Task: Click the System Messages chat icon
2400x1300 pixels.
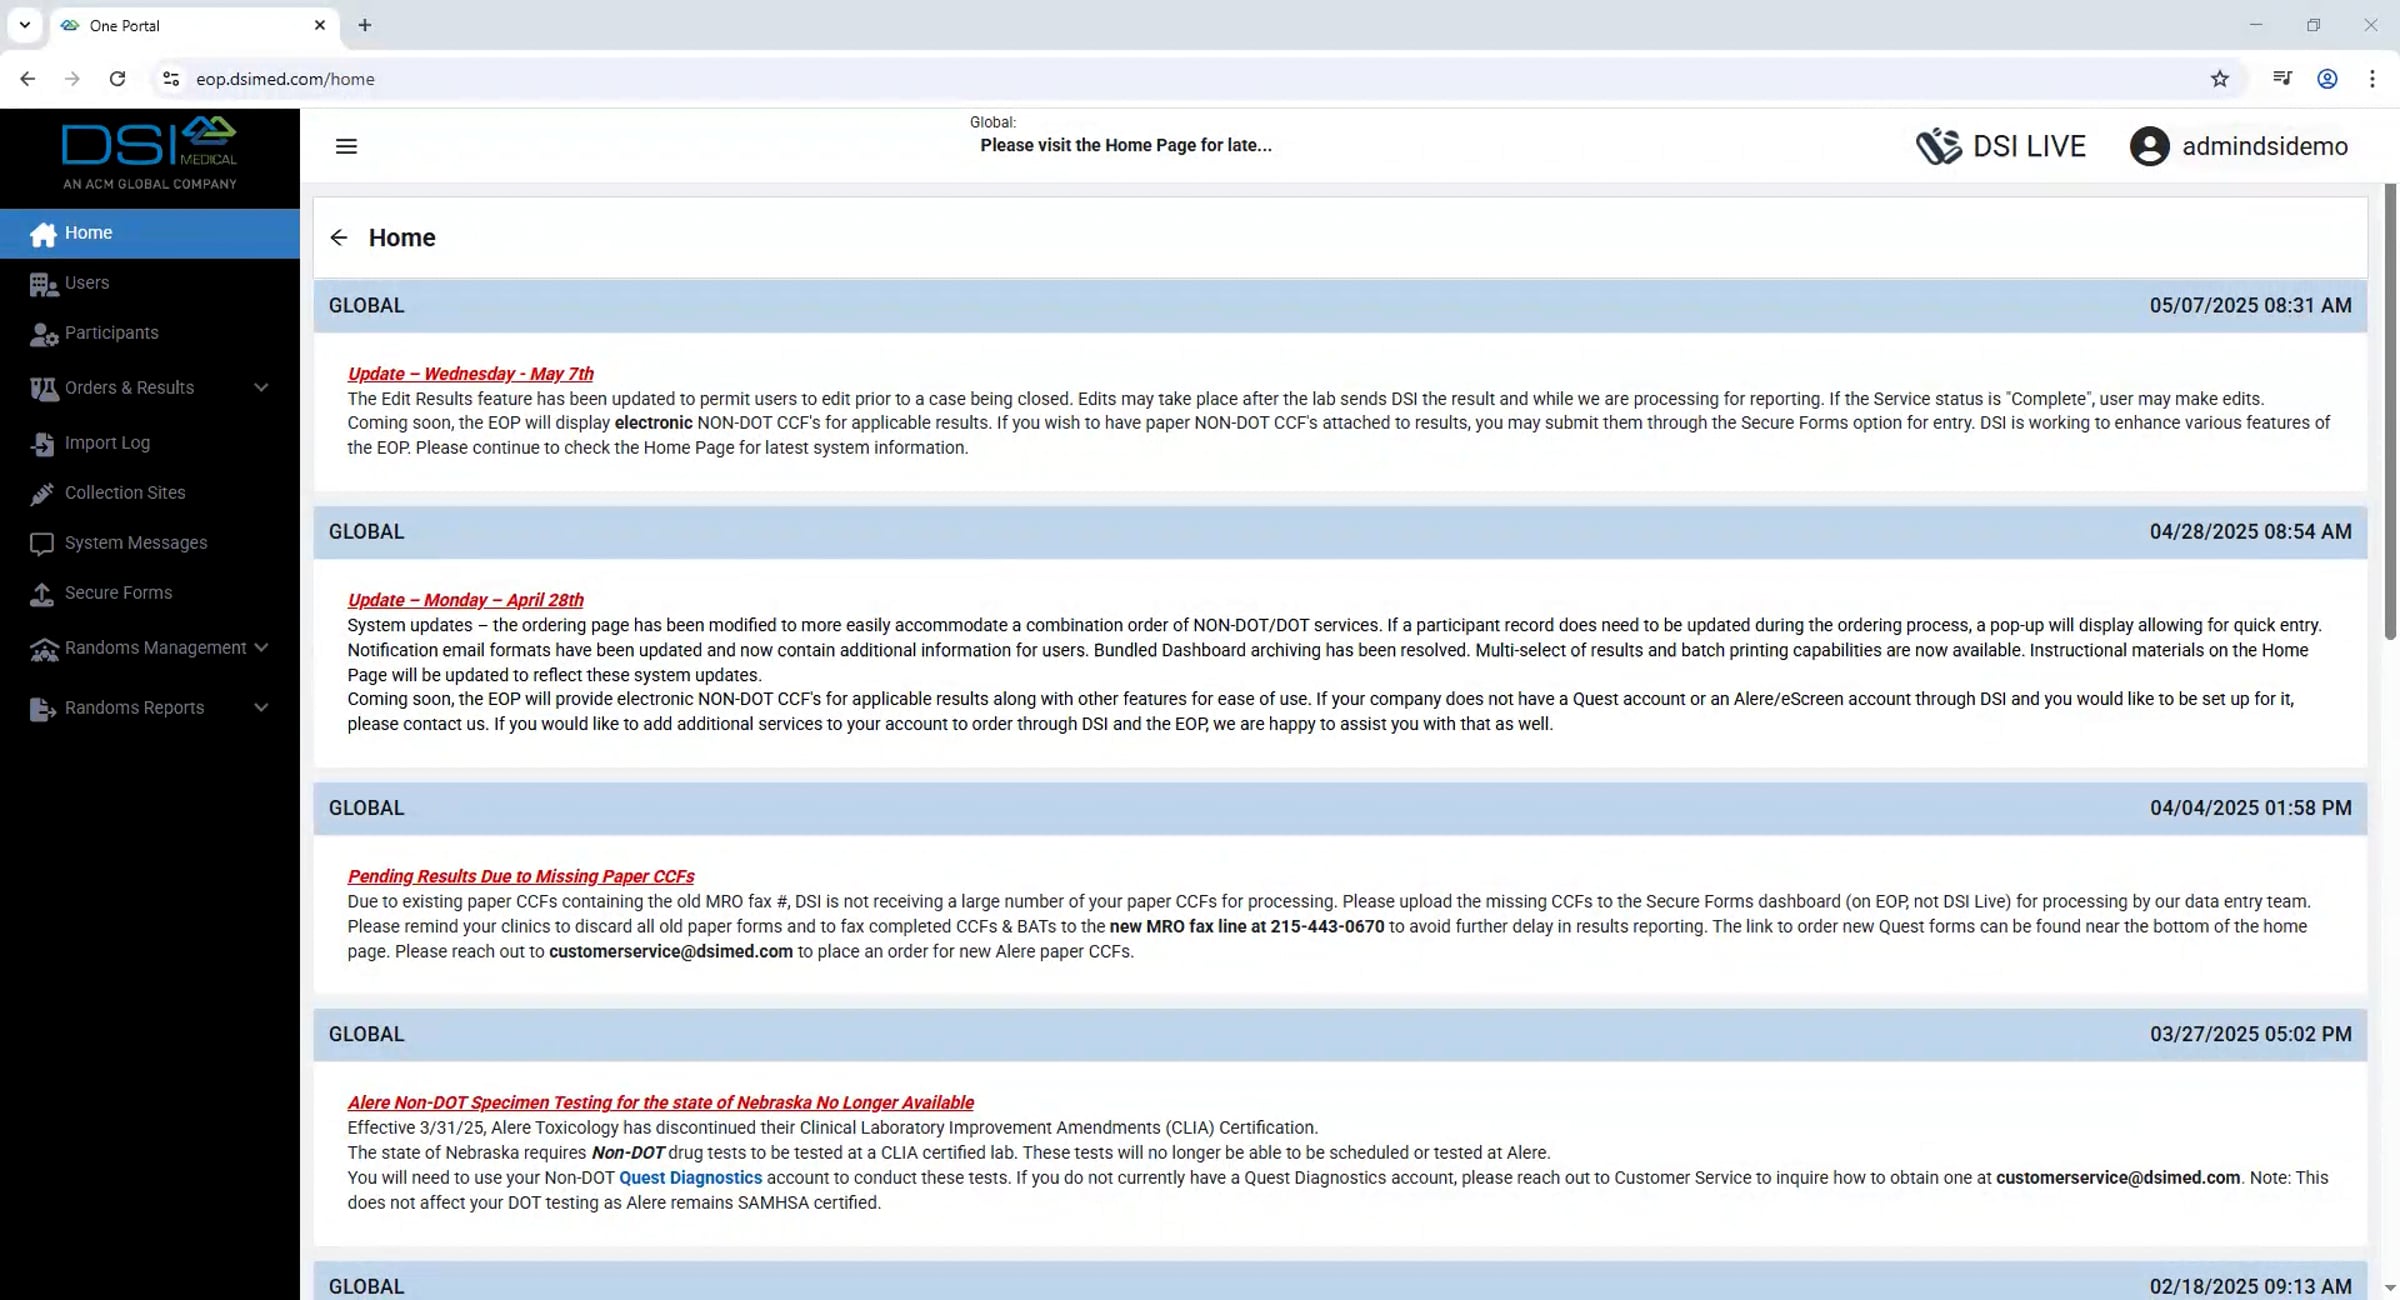Action: pyautogui.click(x=42, y=543)
